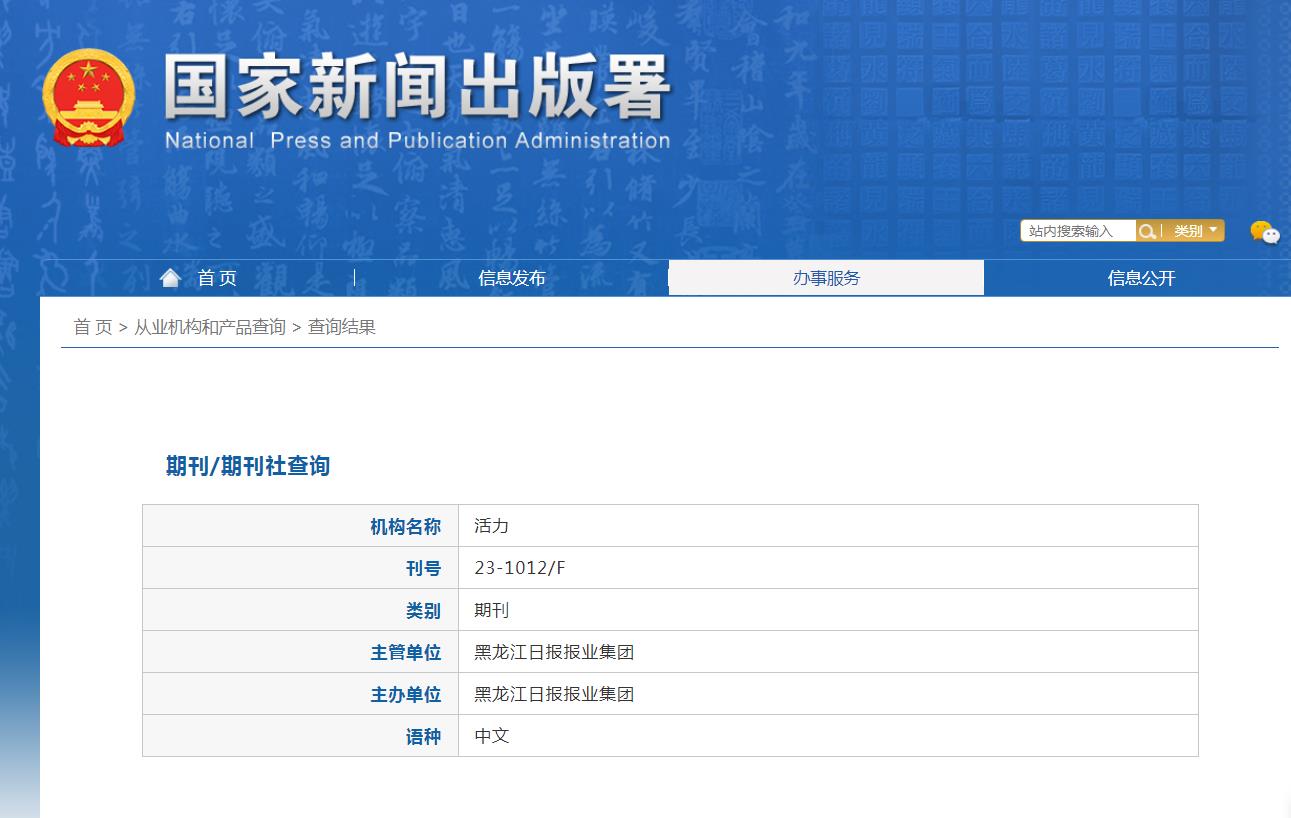1291x818 pixels.
Task: Open the 查询结果 breadcrumb entry
Action: [x=341, y=325]
